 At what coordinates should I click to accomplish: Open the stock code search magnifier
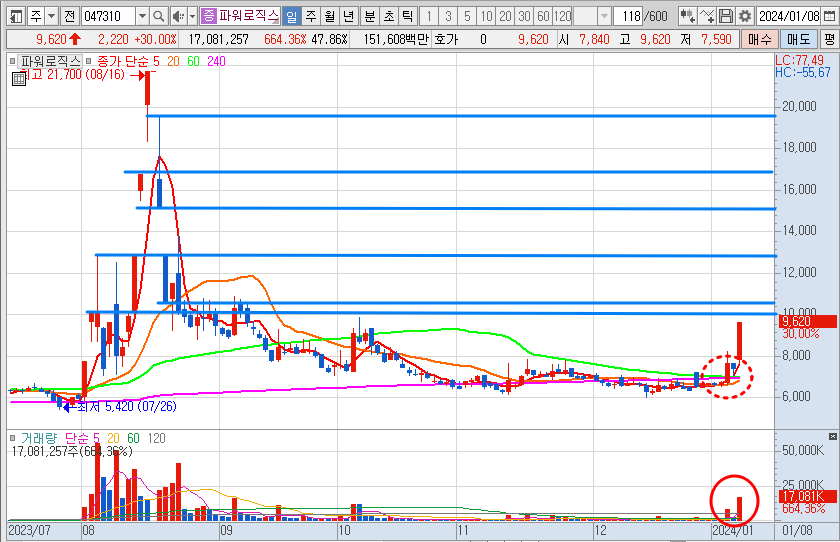158,17
